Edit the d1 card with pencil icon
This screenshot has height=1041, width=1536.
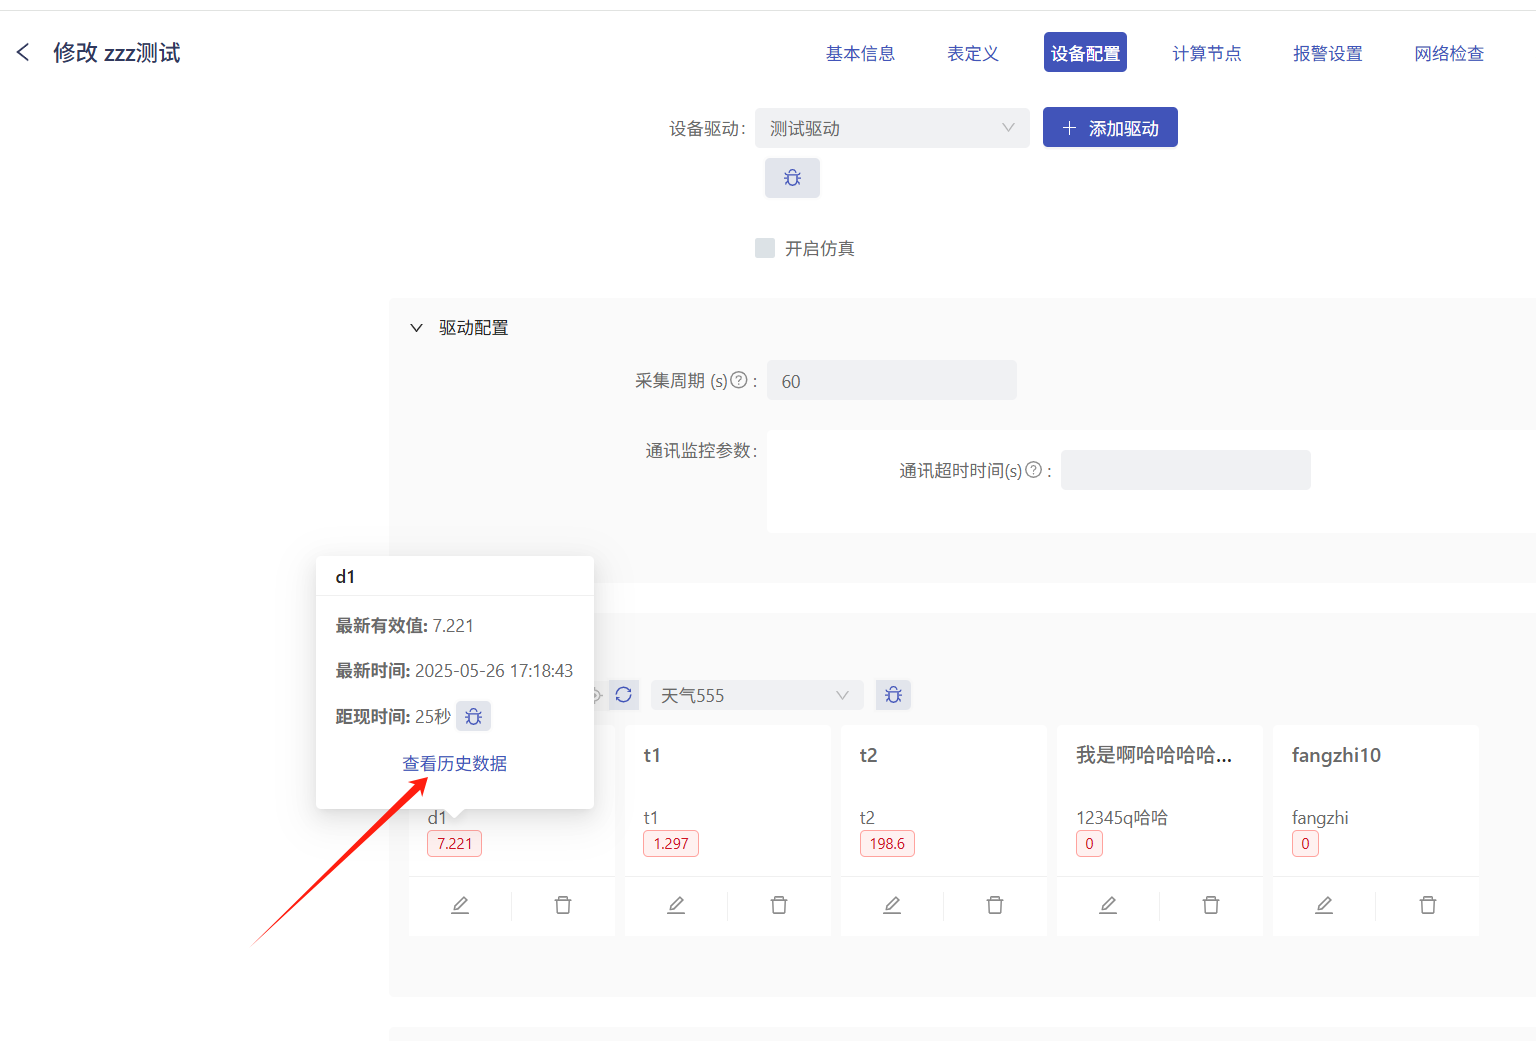[460, 905]
